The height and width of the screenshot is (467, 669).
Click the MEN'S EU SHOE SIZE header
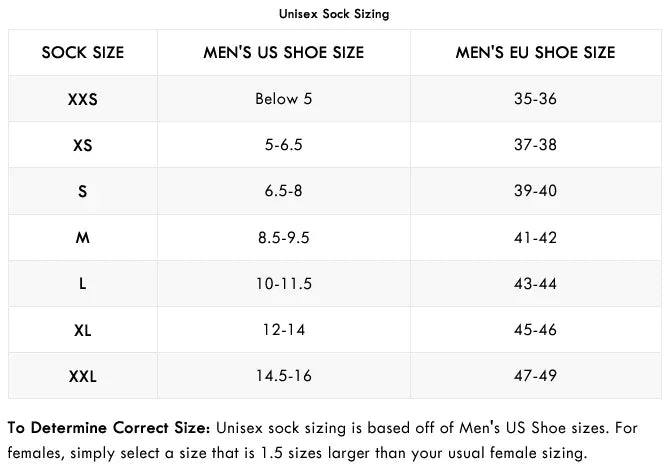pyautogui.click(x=535, y=52)
